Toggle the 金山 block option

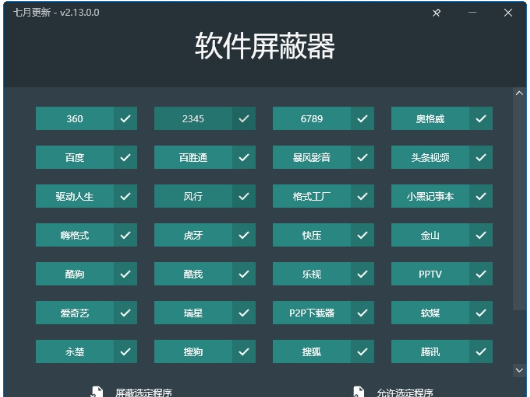point(442,235)
